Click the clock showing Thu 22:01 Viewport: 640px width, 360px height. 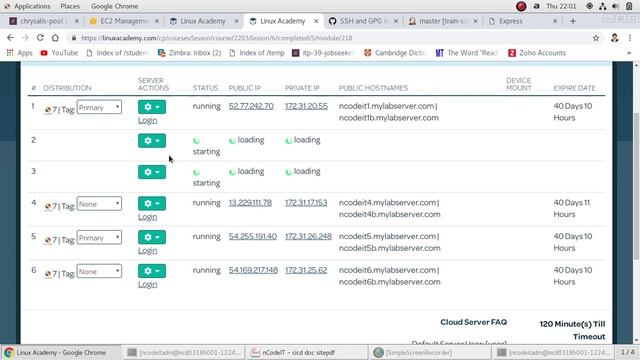561,6
